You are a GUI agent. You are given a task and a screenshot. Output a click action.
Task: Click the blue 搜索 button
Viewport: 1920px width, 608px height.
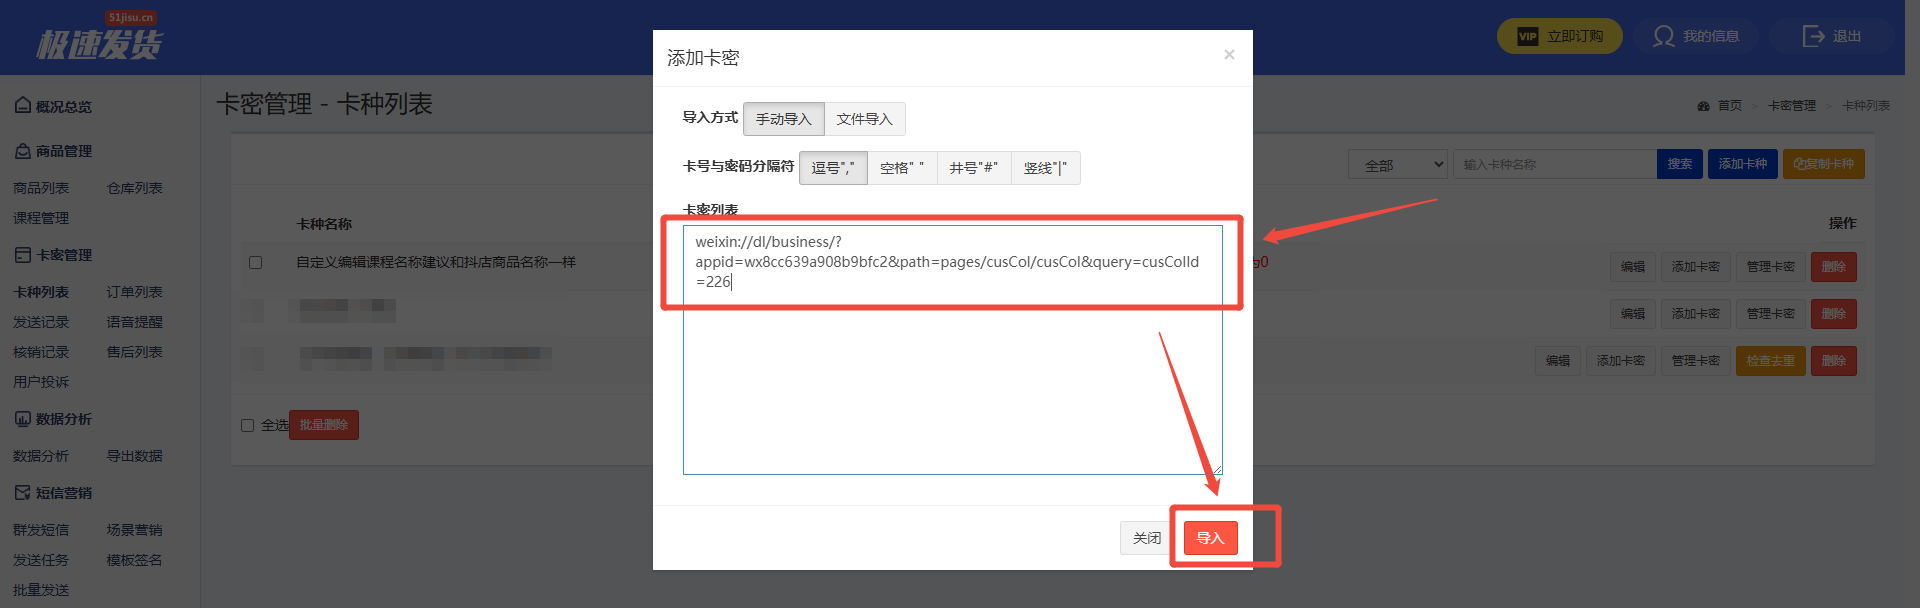click(x=1680, y=164)
